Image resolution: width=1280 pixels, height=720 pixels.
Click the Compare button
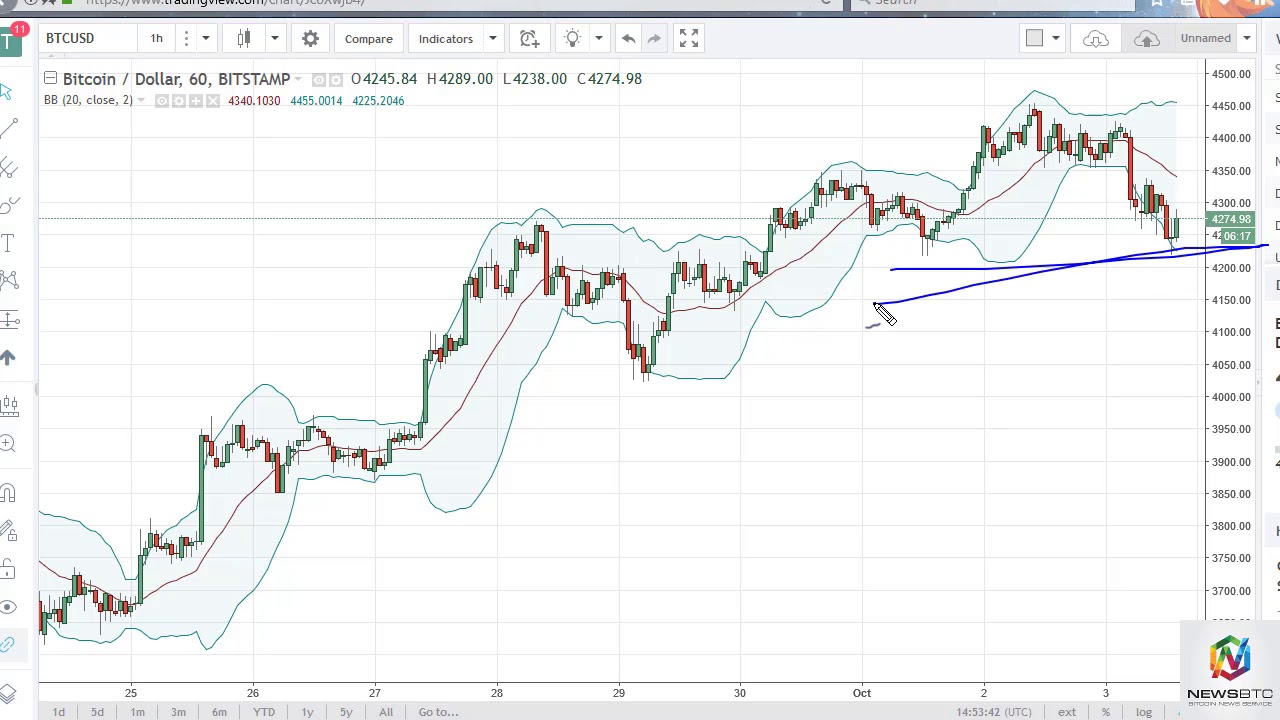click(x=368, y=38)
